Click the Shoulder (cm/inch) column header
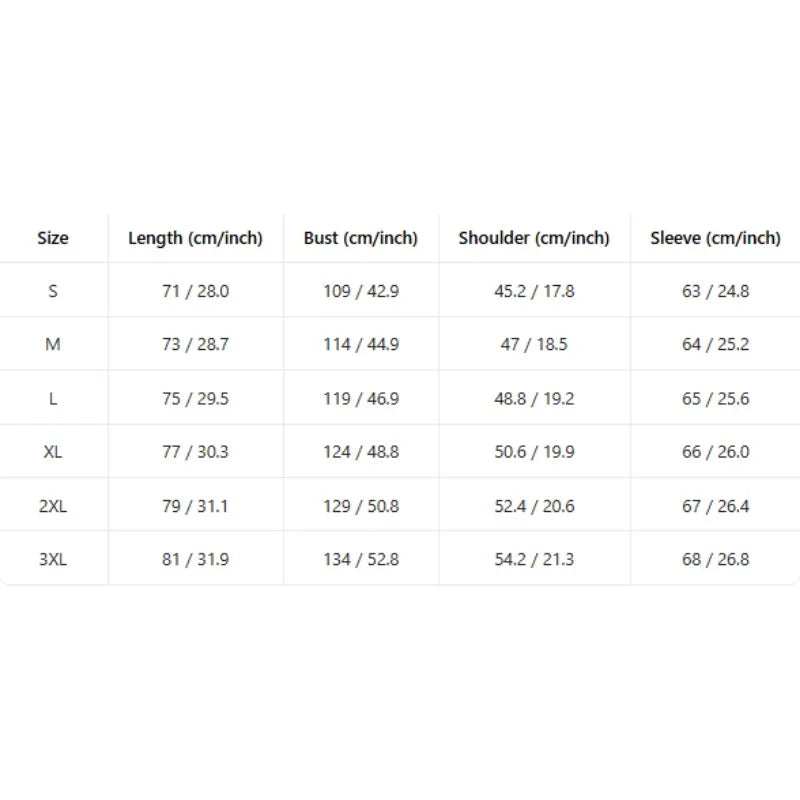This screenshot has width=800, height=800. pos(534,238)
